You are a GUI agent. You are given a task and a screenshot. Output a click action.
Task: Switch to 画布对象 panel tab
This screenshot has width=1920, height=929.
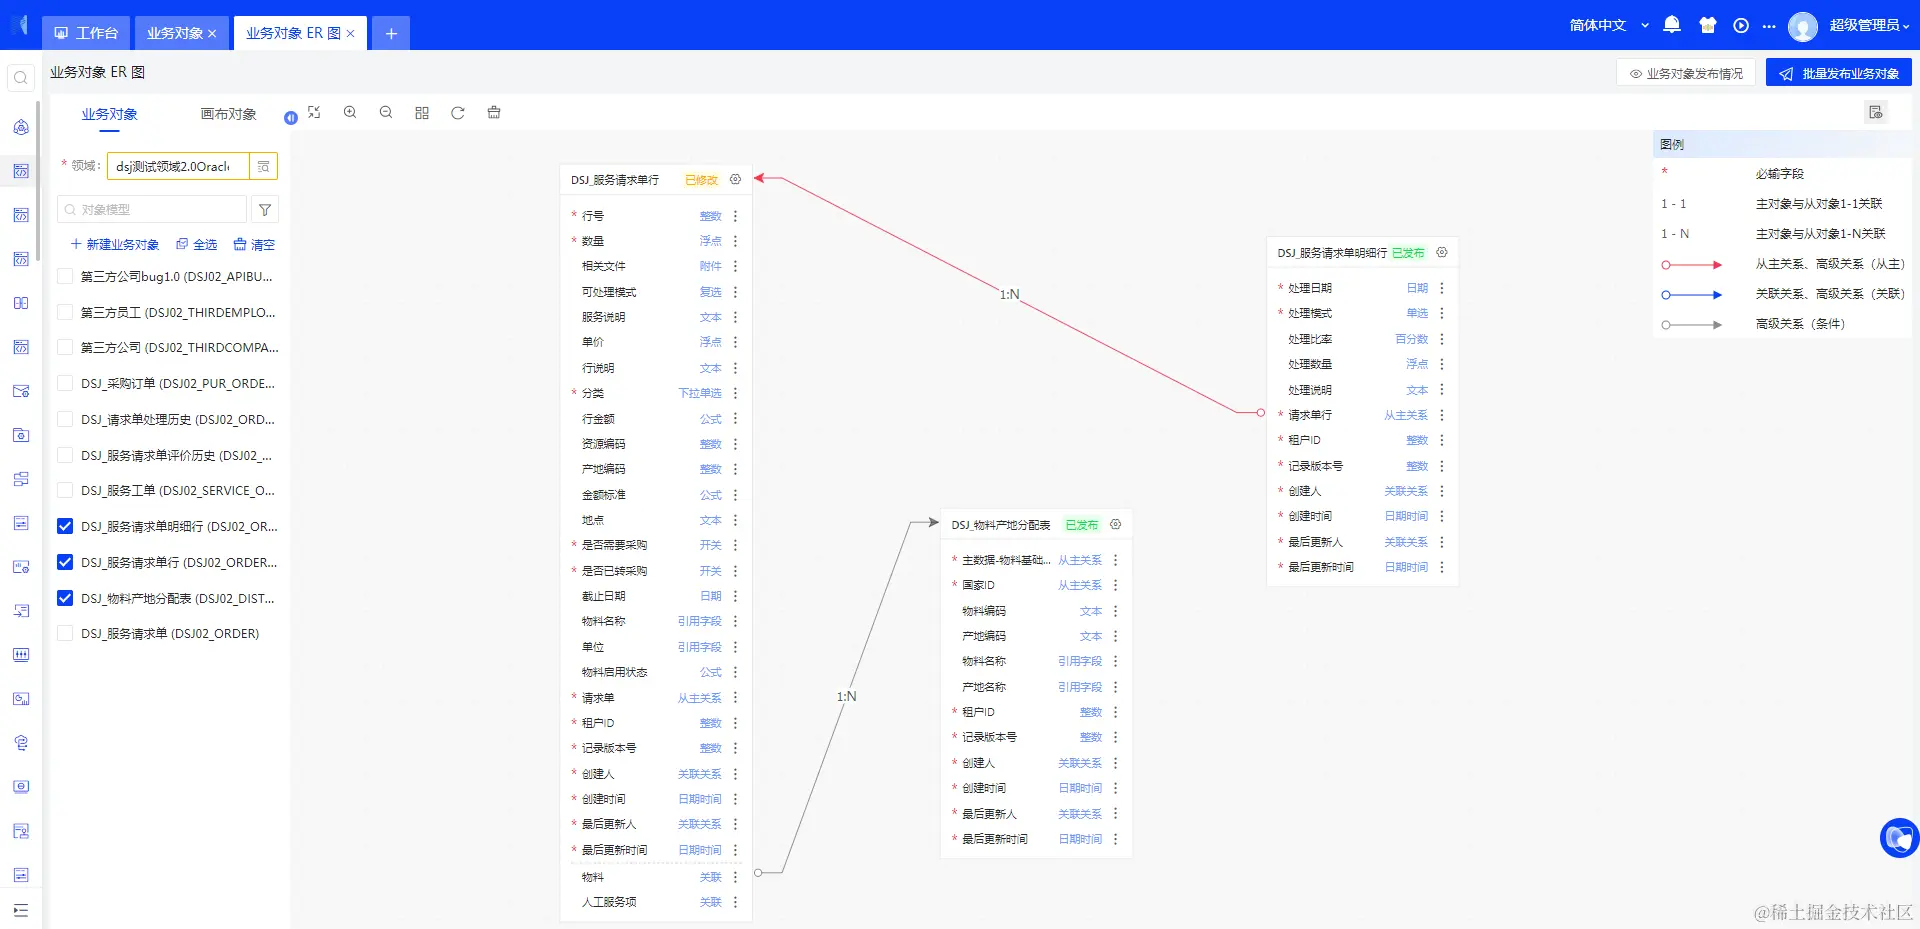click(228, 114)
